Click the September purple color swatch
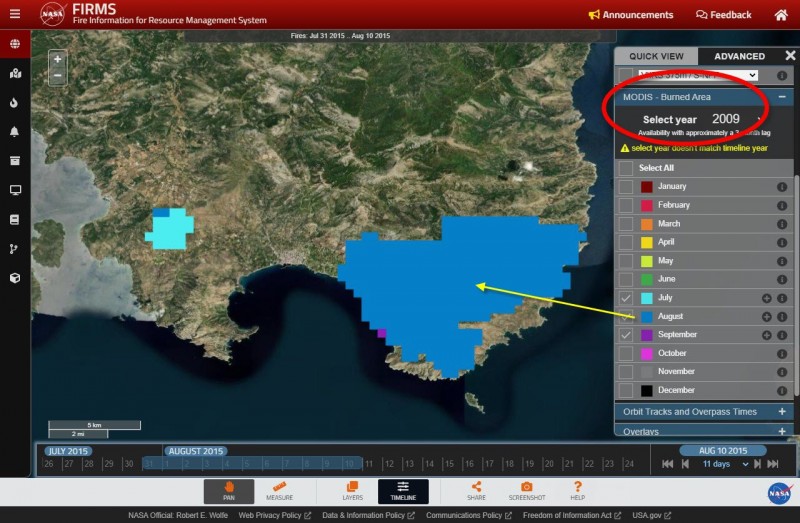The width and height of the screenshot is (800, 523). (x=646, y=335)
